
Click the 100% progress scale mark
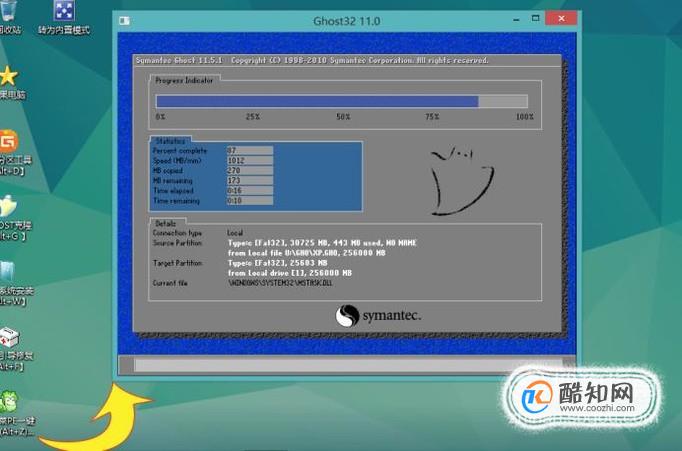click(525, 117)
